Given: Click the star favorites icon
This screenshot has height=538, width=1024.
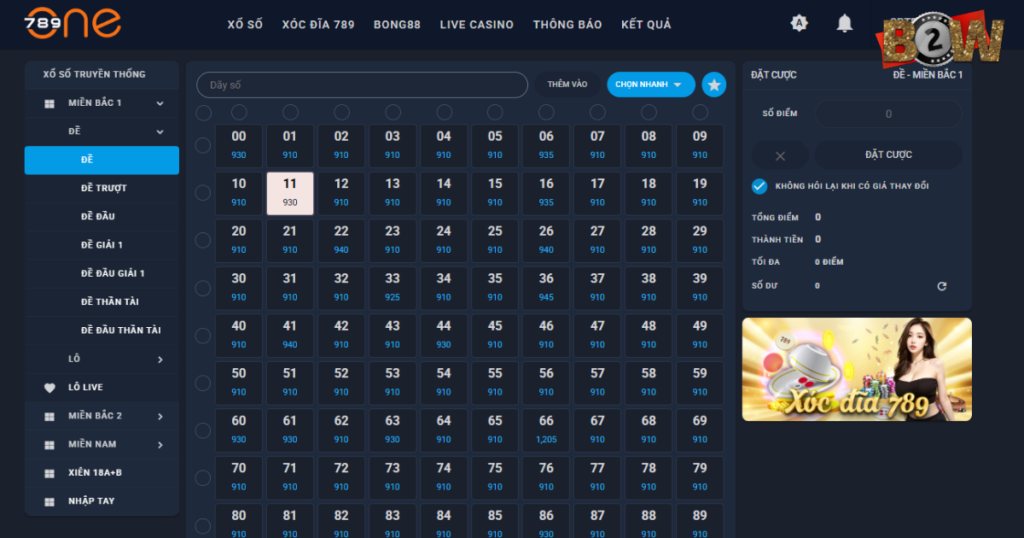Looking at the screenshot, I should 714,85.
